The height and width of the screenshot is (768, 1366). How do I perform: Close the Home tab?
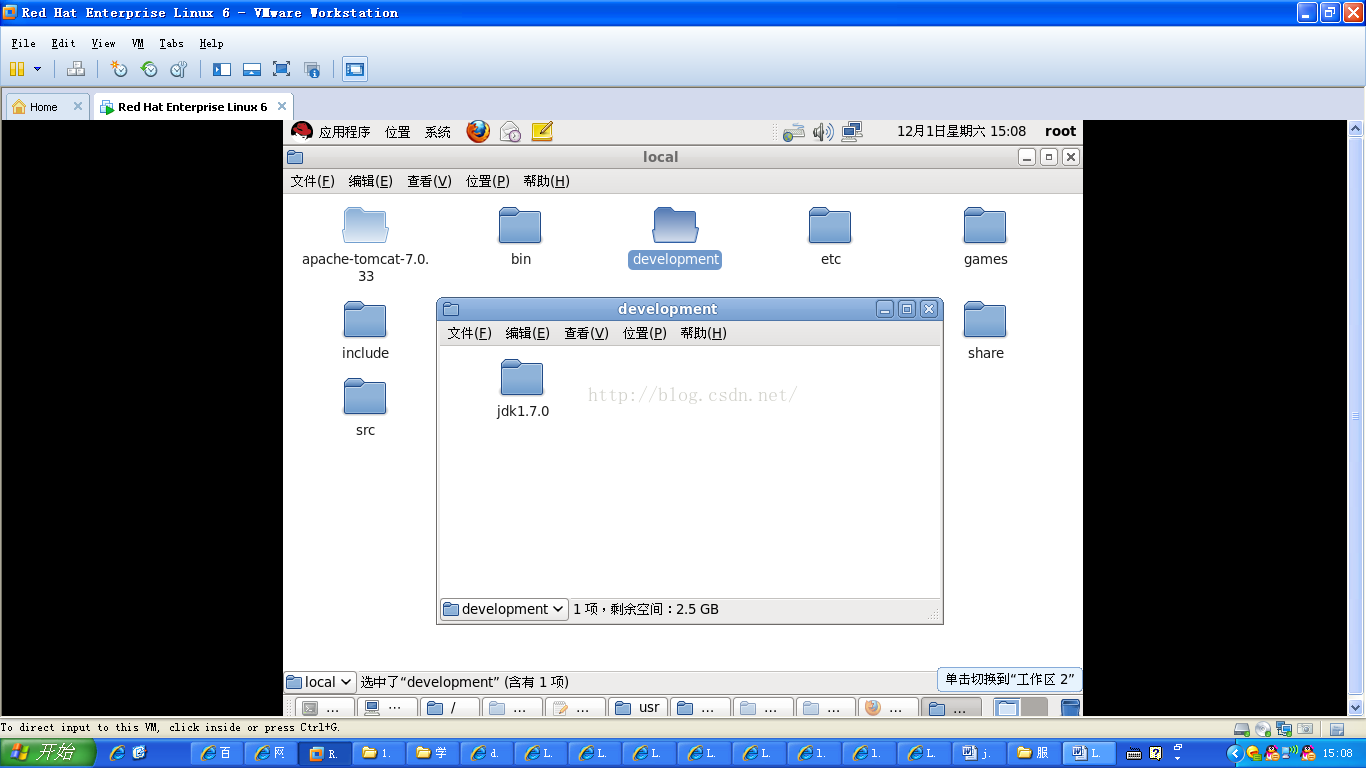(78, 106)
